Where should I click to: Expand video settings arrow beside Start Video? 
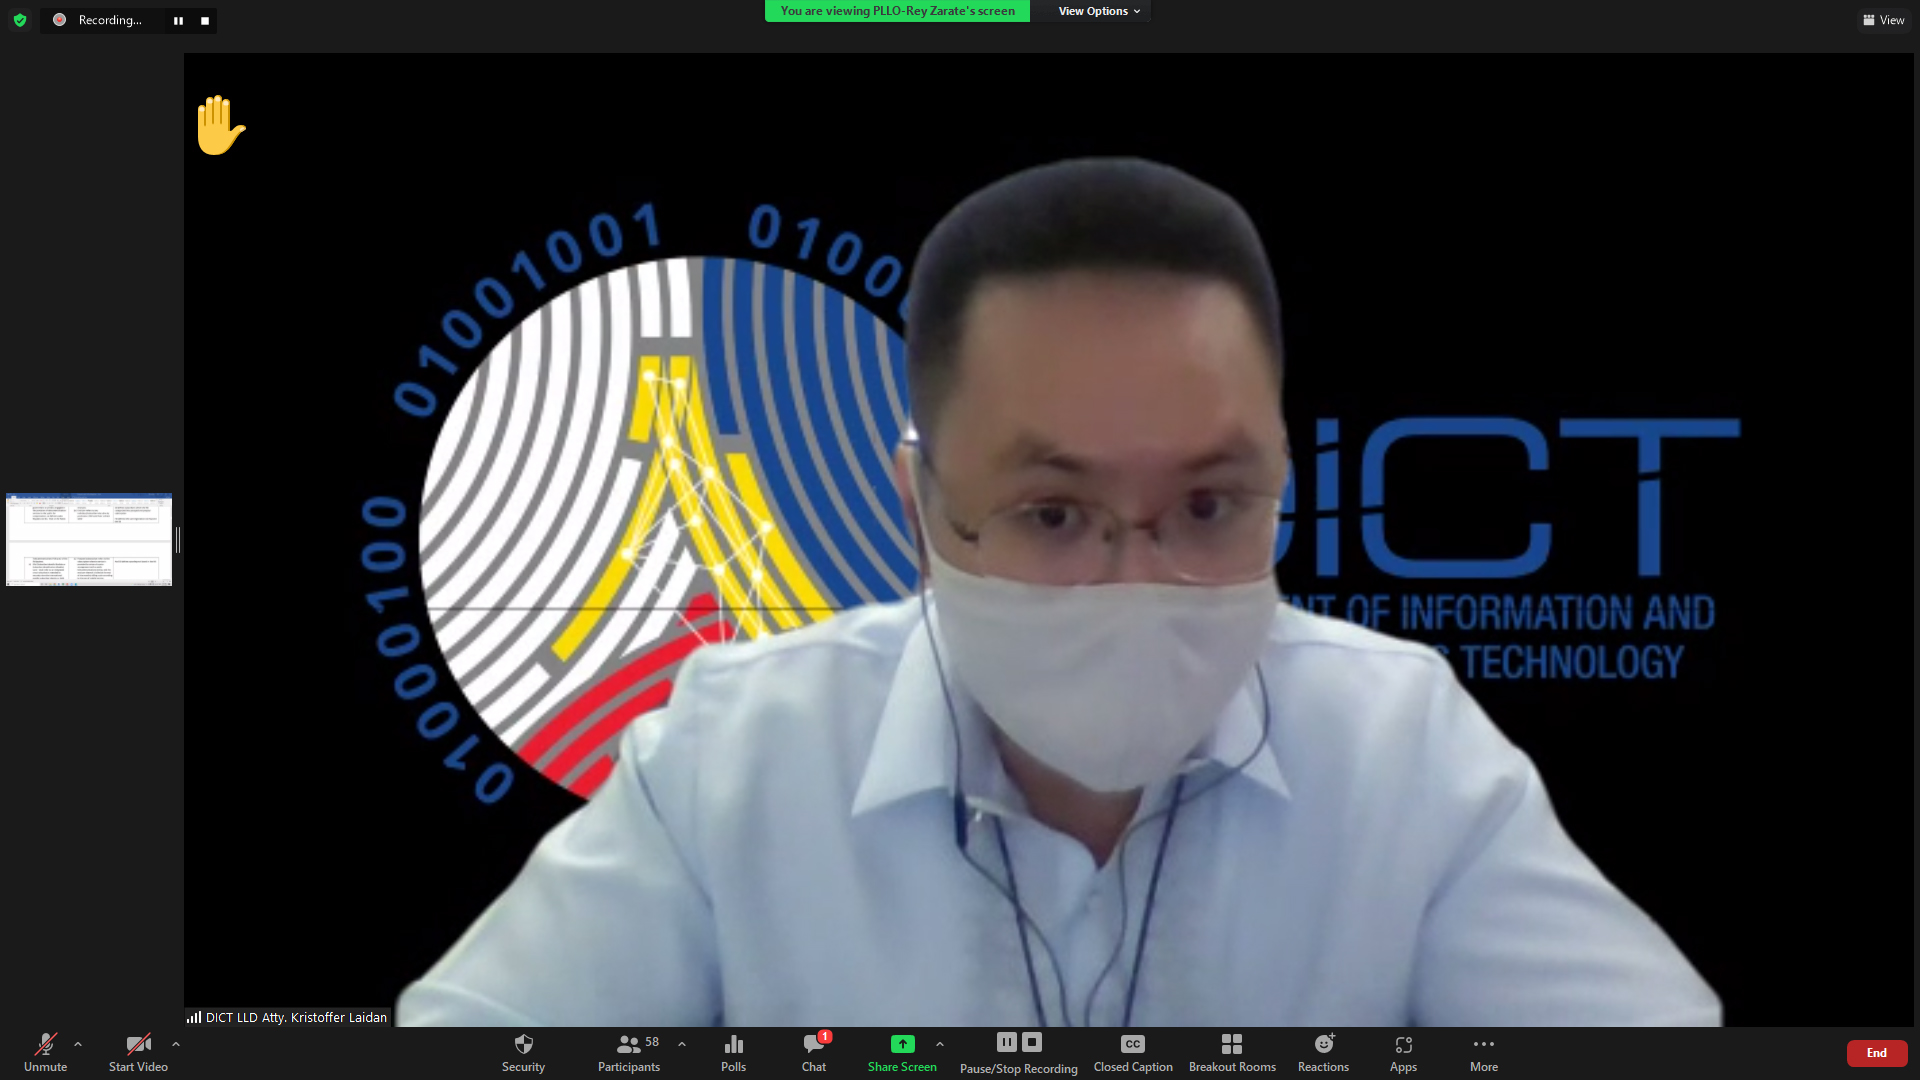[176, 1044]
